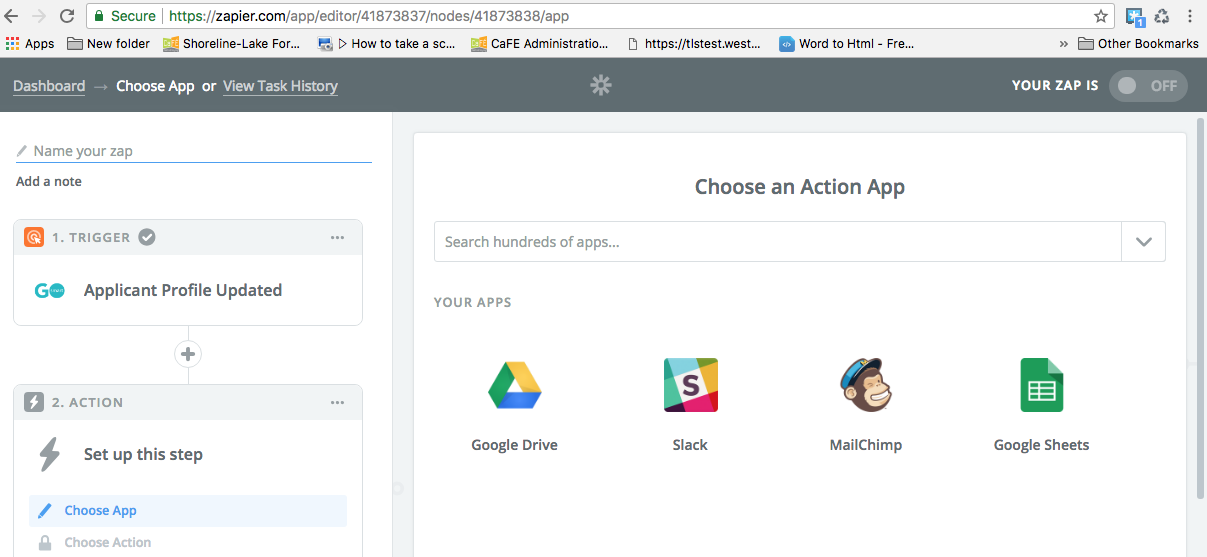This screenshot has height=557, width=1207.
Task: Open action step options ellipsis
Action: coord(338,402)
